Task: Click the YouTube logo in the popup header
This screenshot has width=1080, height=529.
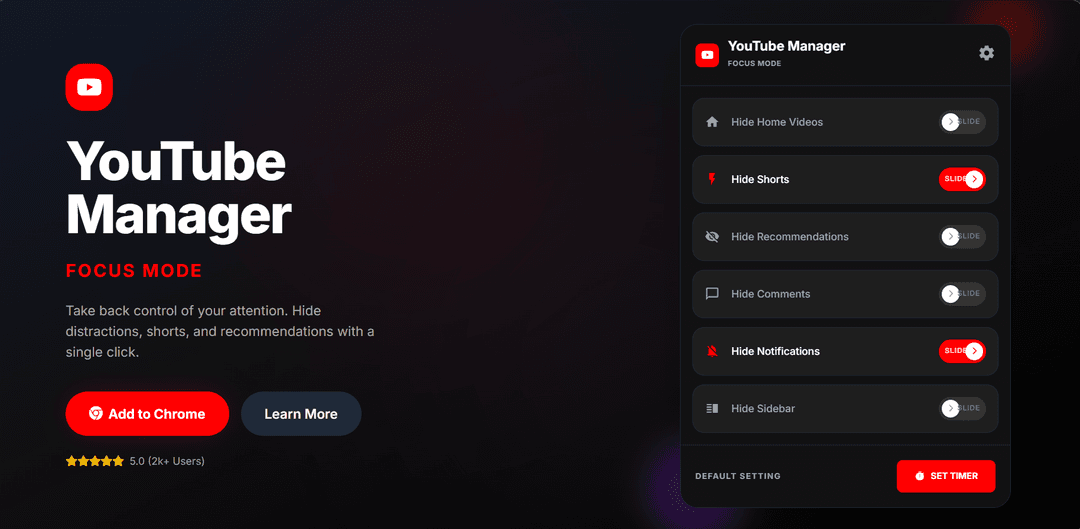Action: (707, 55)
